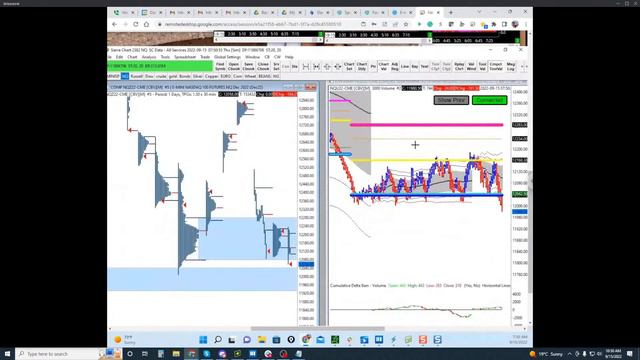
Task: Click the Pointer tool button
Action: [x=373, y=66]
